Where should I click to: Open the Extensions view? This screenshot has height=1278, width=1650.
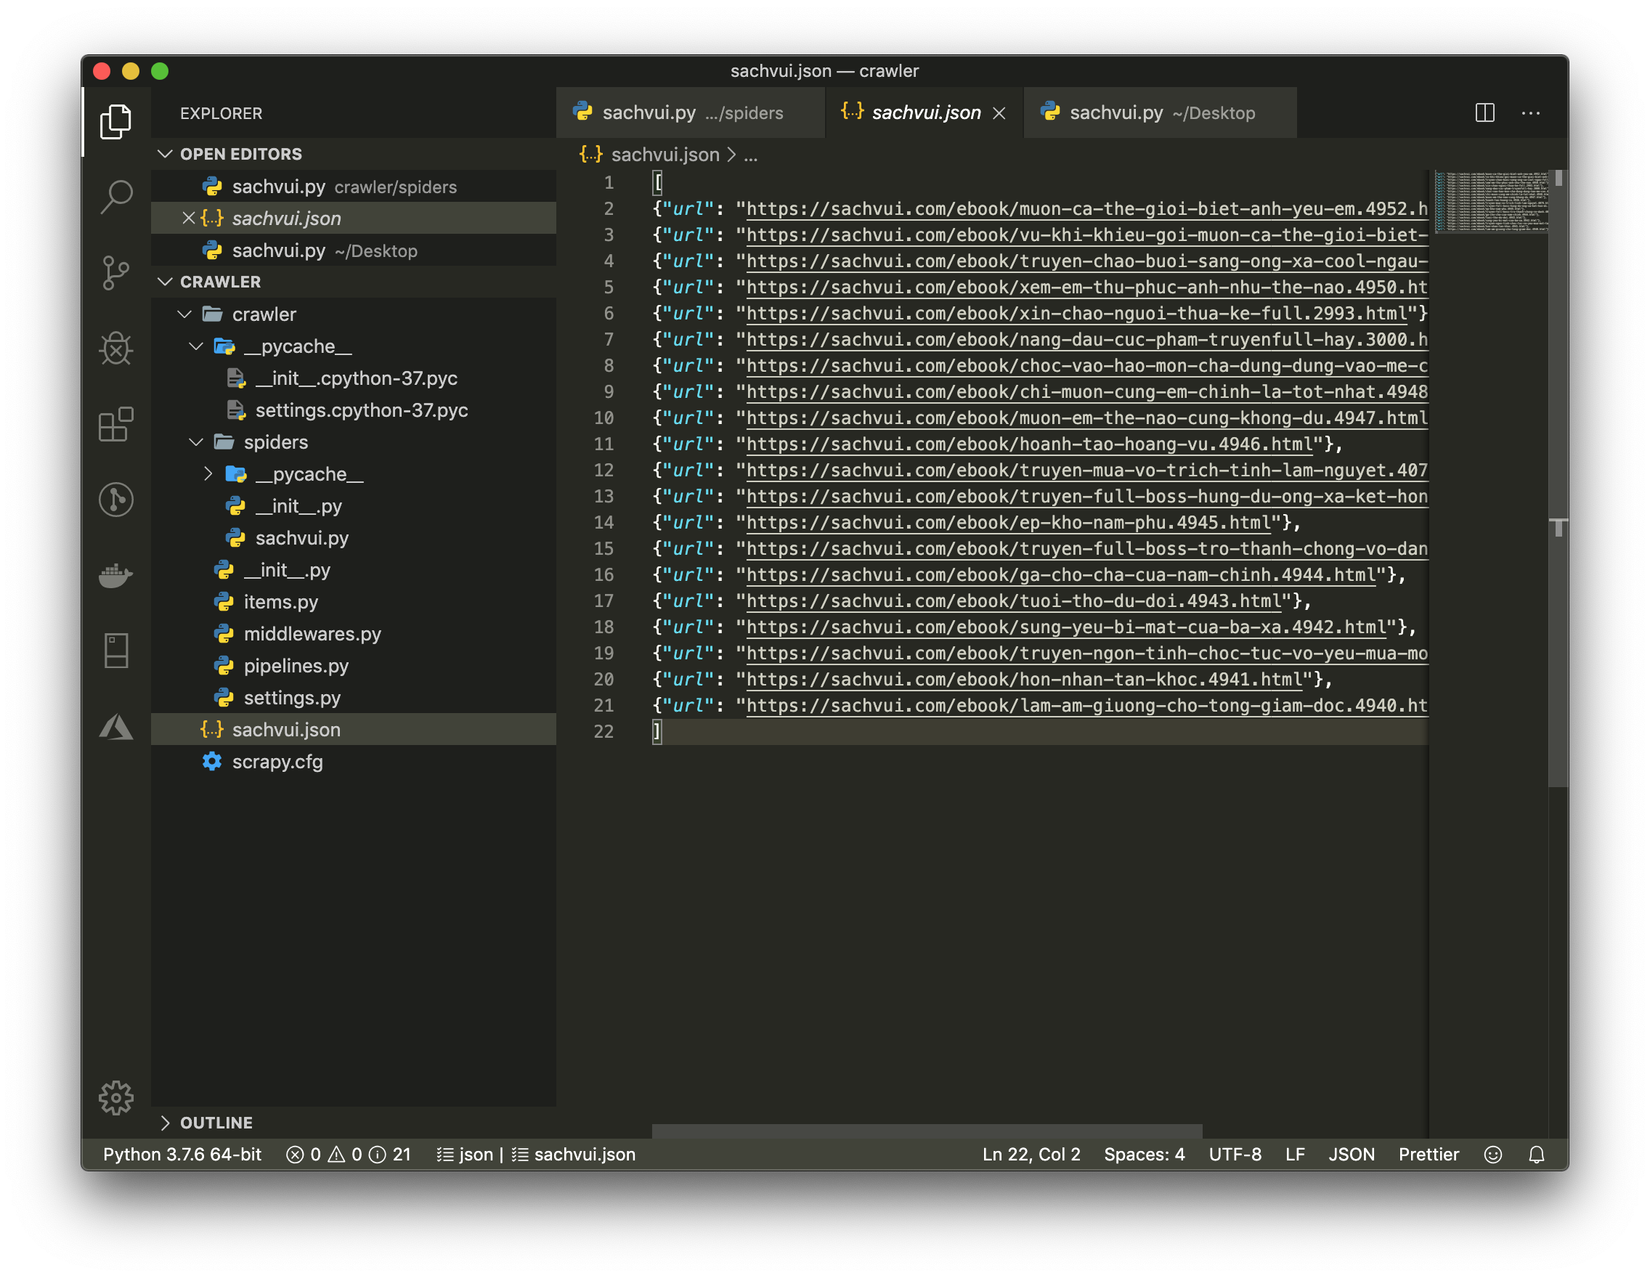(116, 424)
